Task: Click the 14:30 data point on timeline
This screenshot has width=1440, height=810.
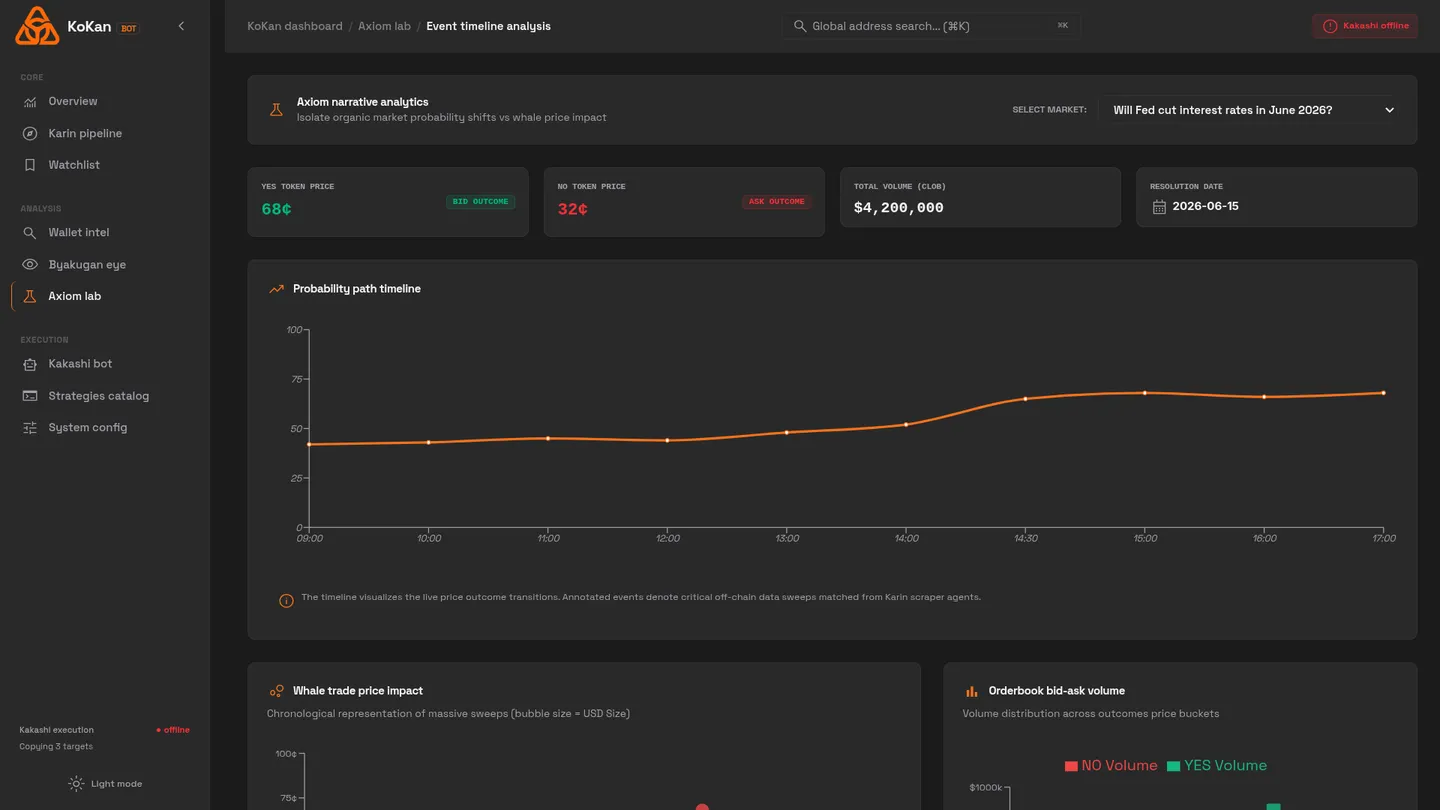Action: [x=1025, y=399]
